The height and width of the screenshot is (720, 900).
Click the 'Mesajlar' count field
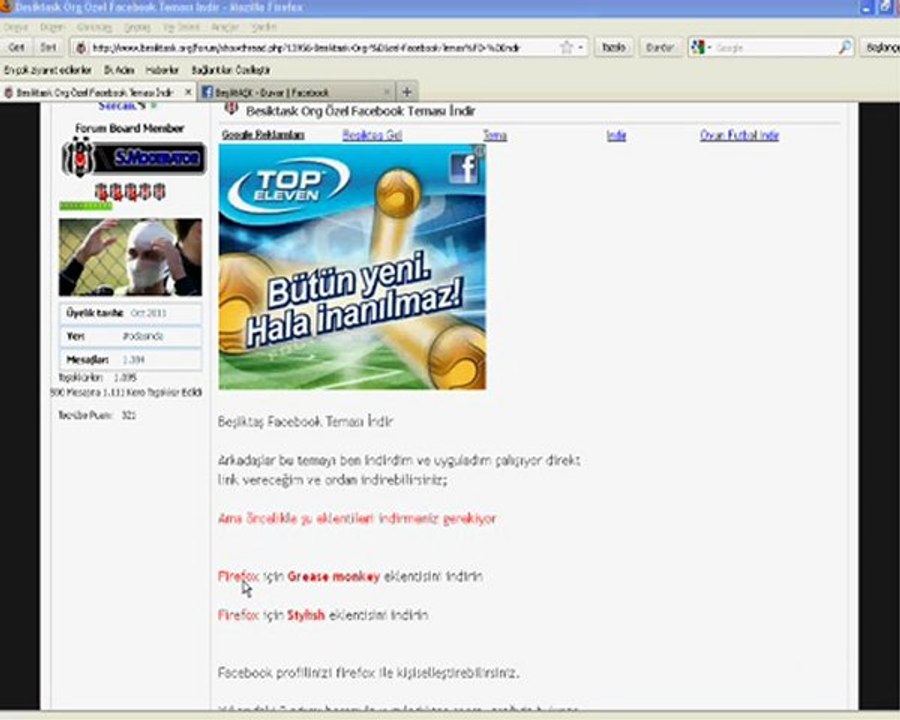[x=130, y=359]
